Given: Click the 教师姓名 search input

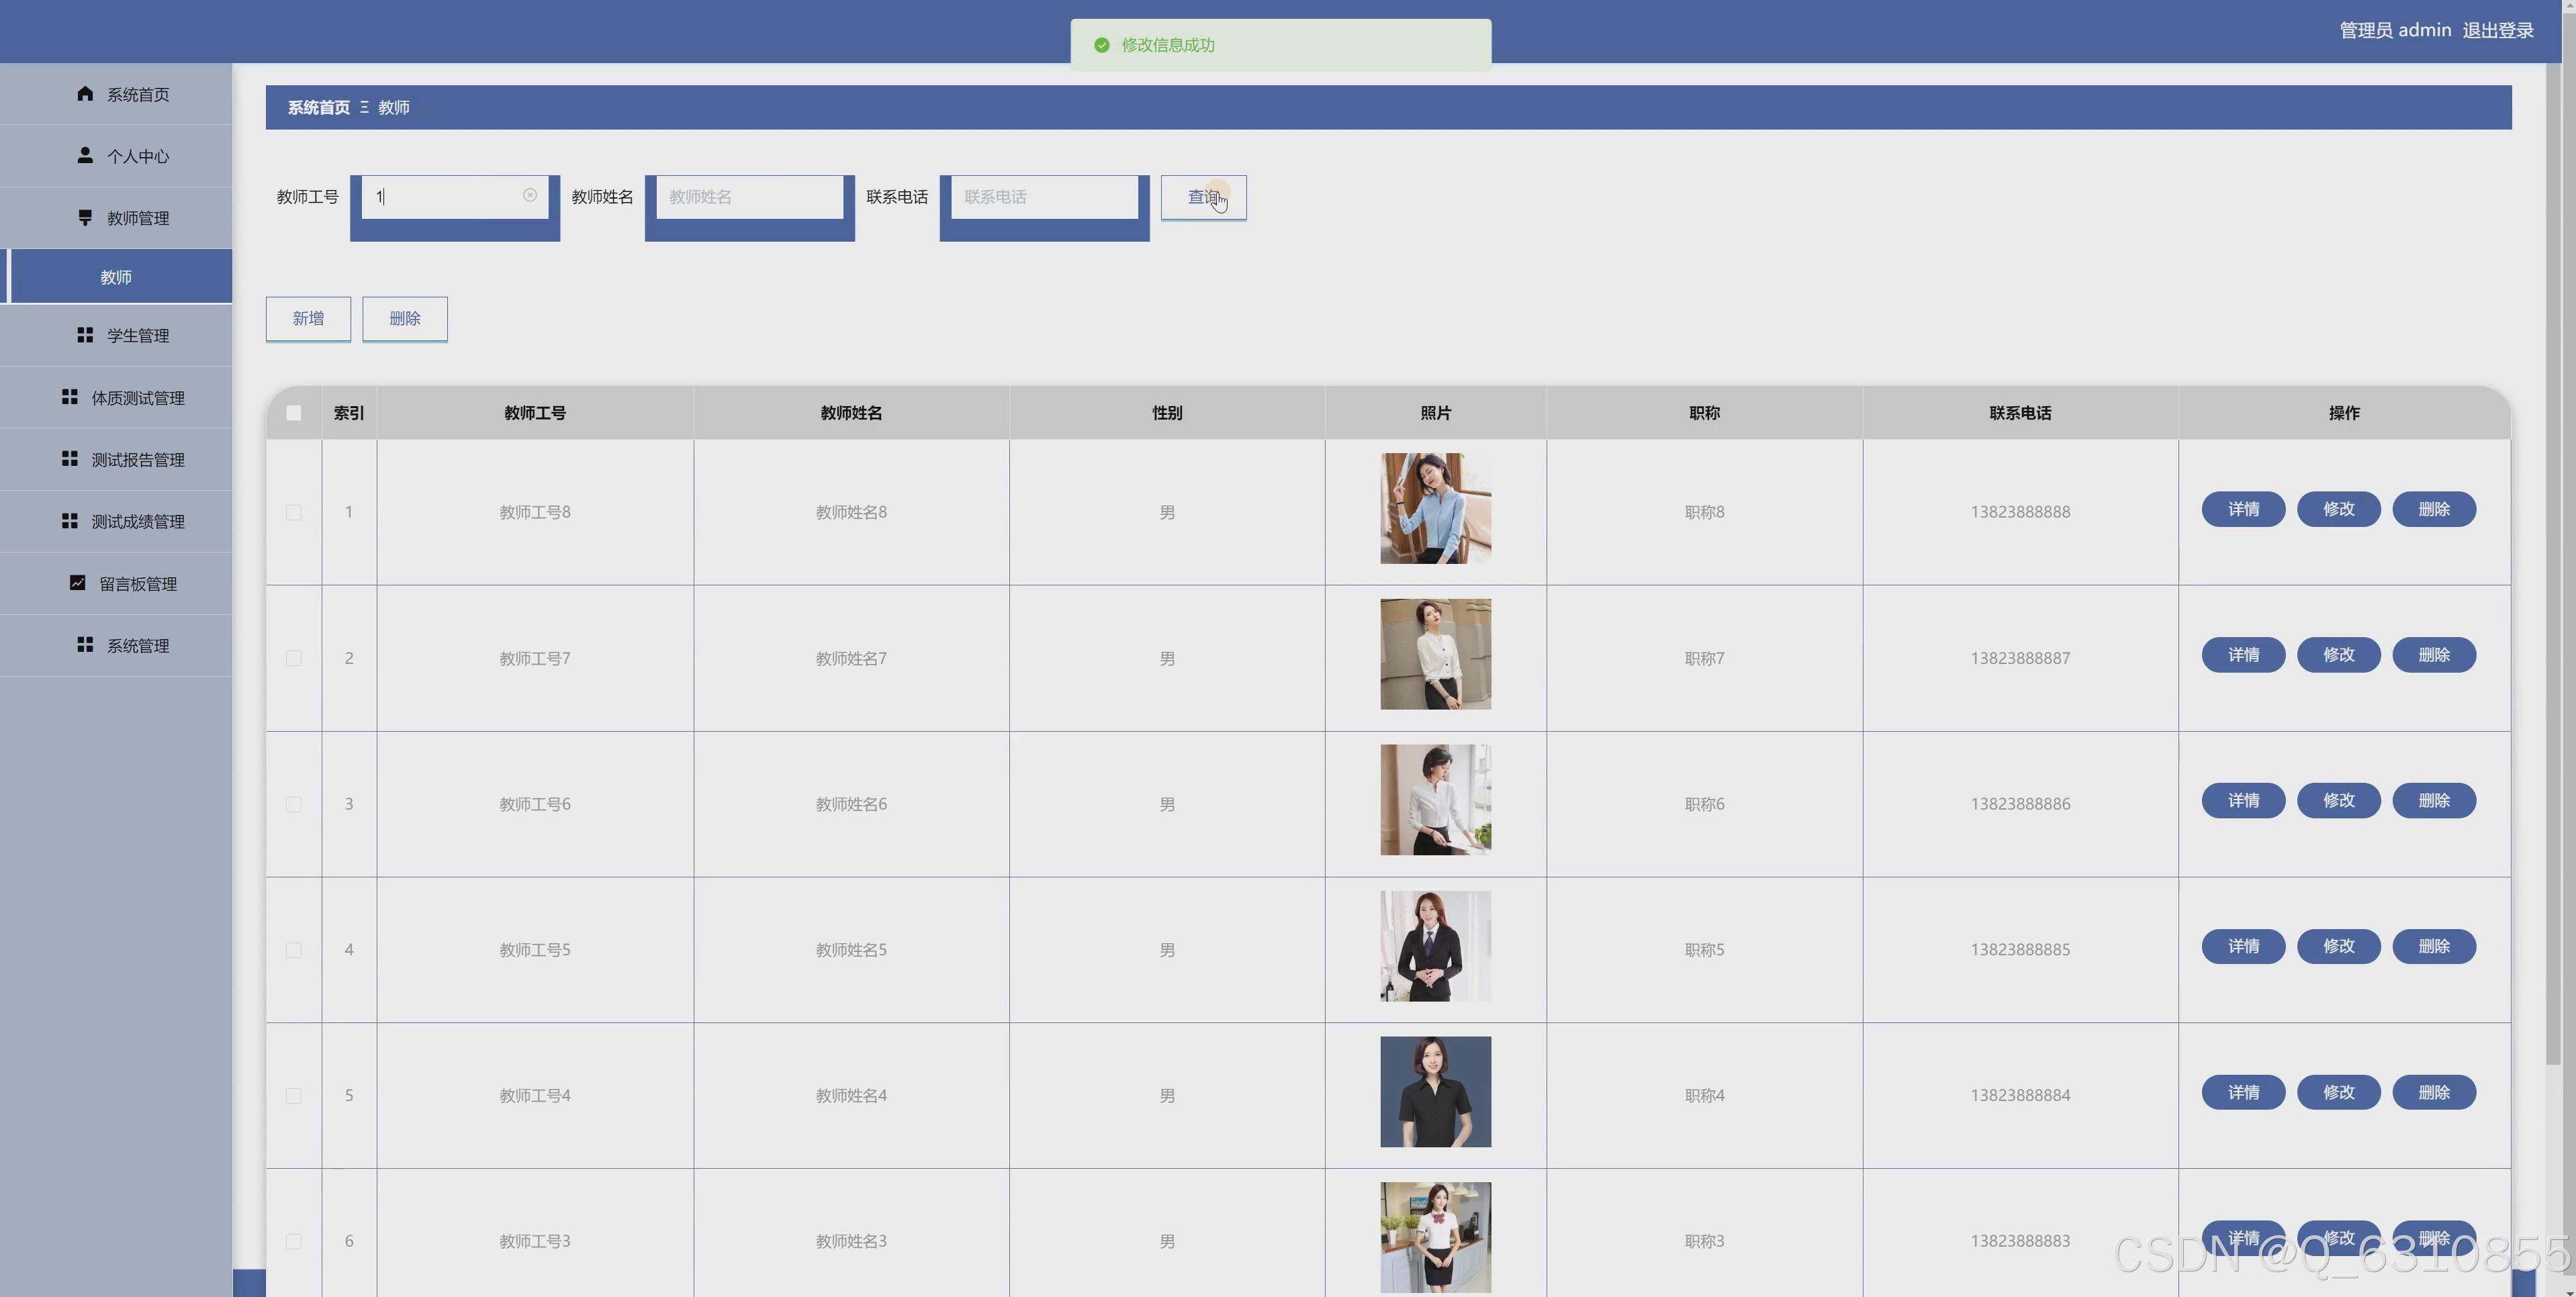Looking at the screenshot, I should click(x=750, y=197).
